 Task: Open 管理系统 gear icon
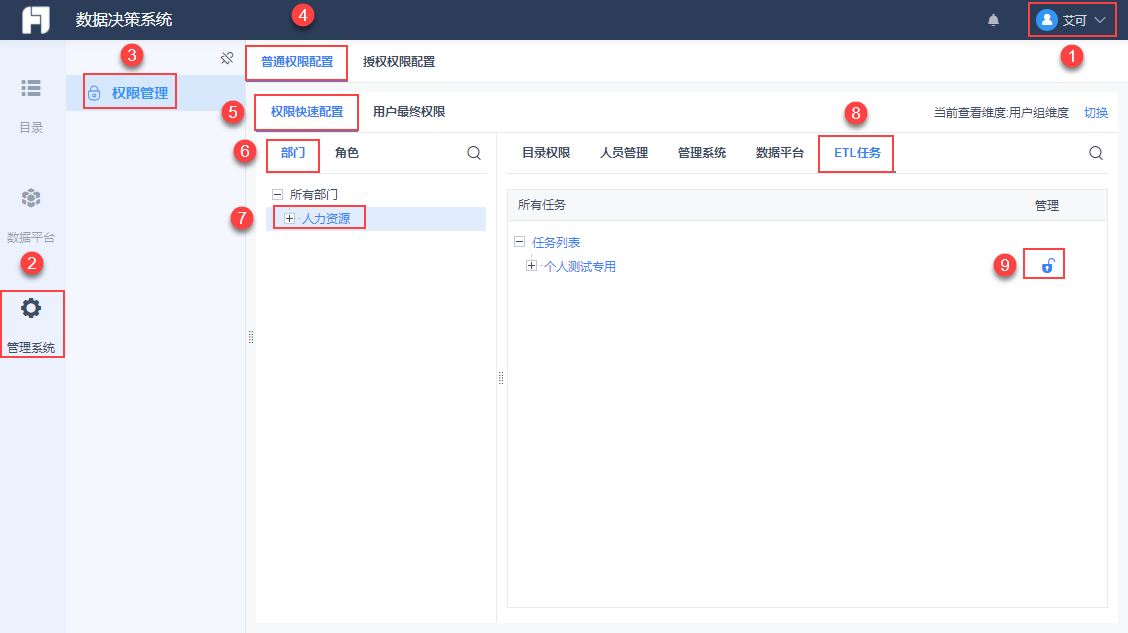pos(31,309)
